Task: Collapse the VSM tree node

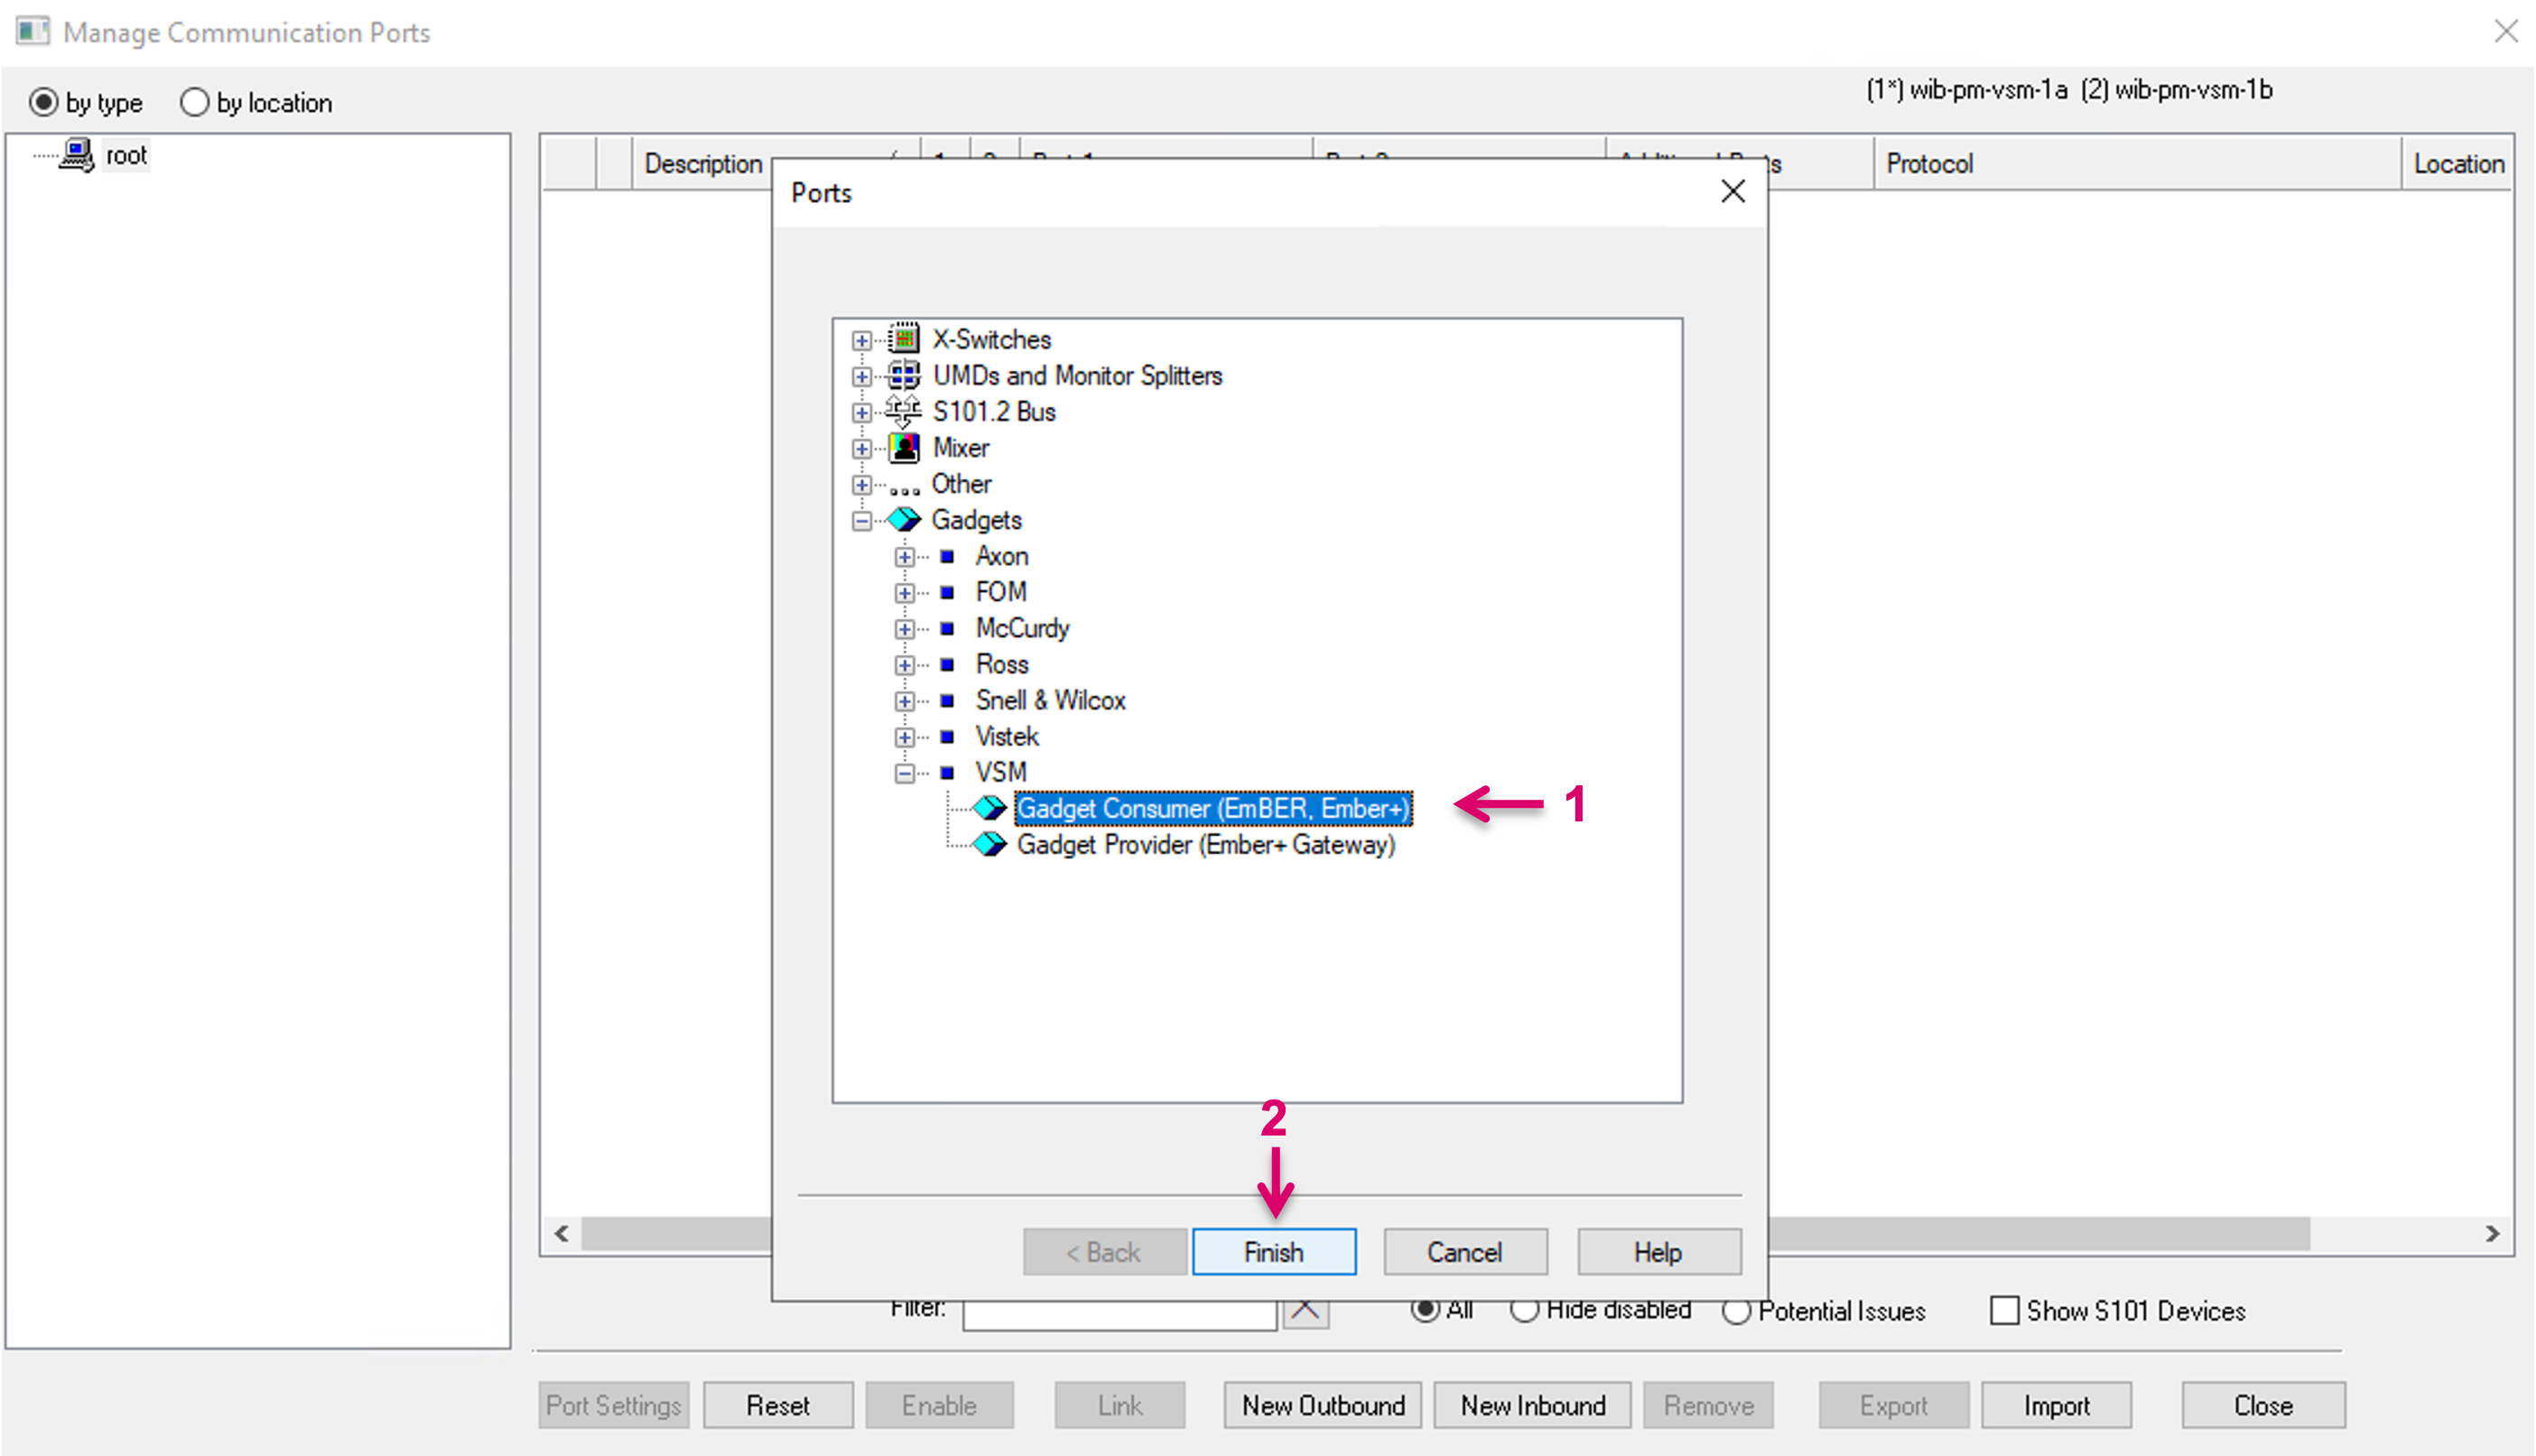Action: pos(904,773)
